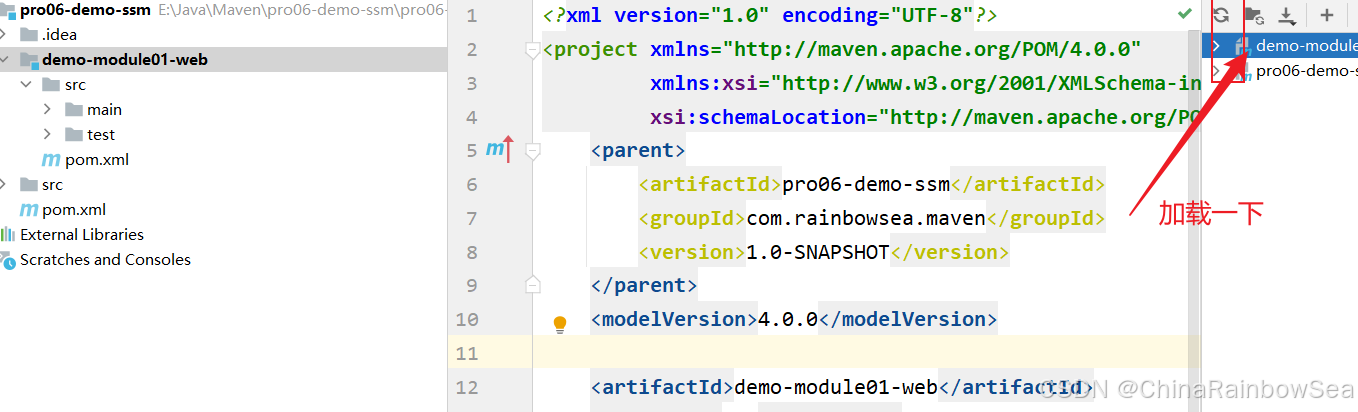The height and width of the screenshot is (412, 1358).
Task: Click line number 7 in gutter
Action: pos(472,219)
